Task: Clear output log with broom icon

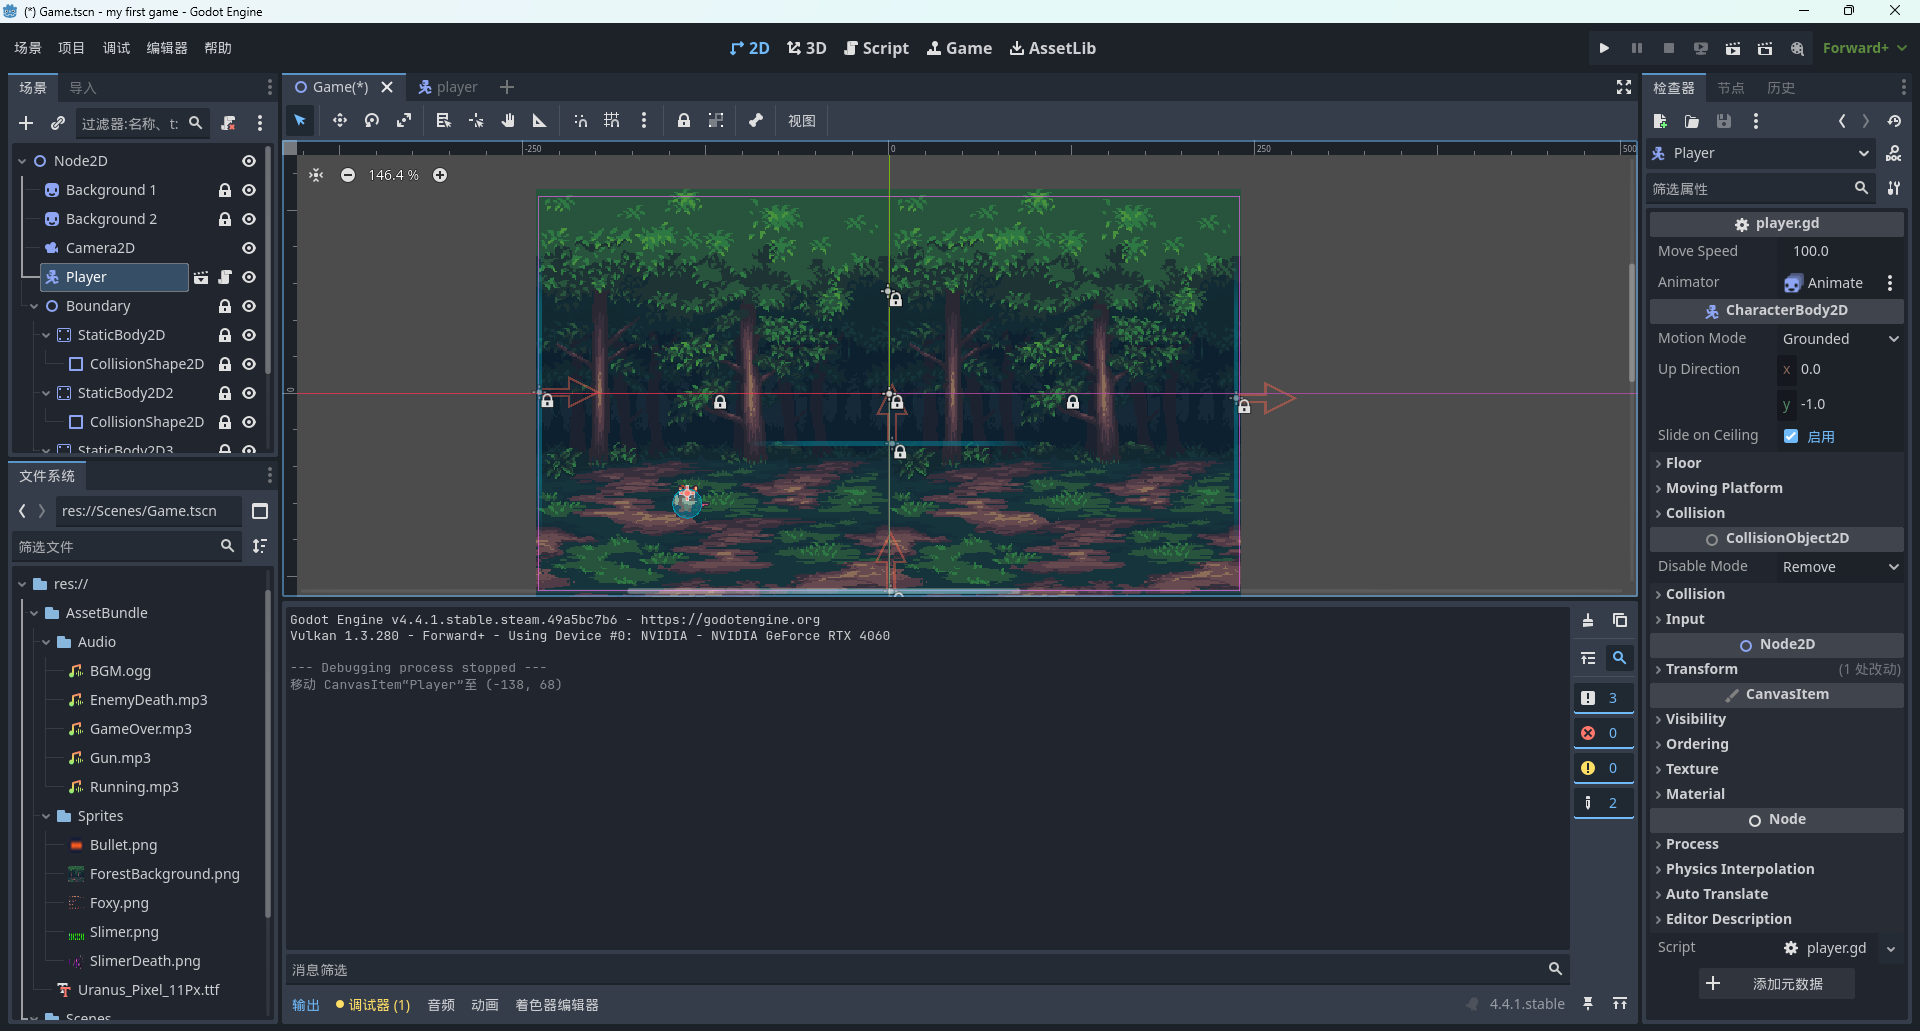Action: click(1588, 621)
